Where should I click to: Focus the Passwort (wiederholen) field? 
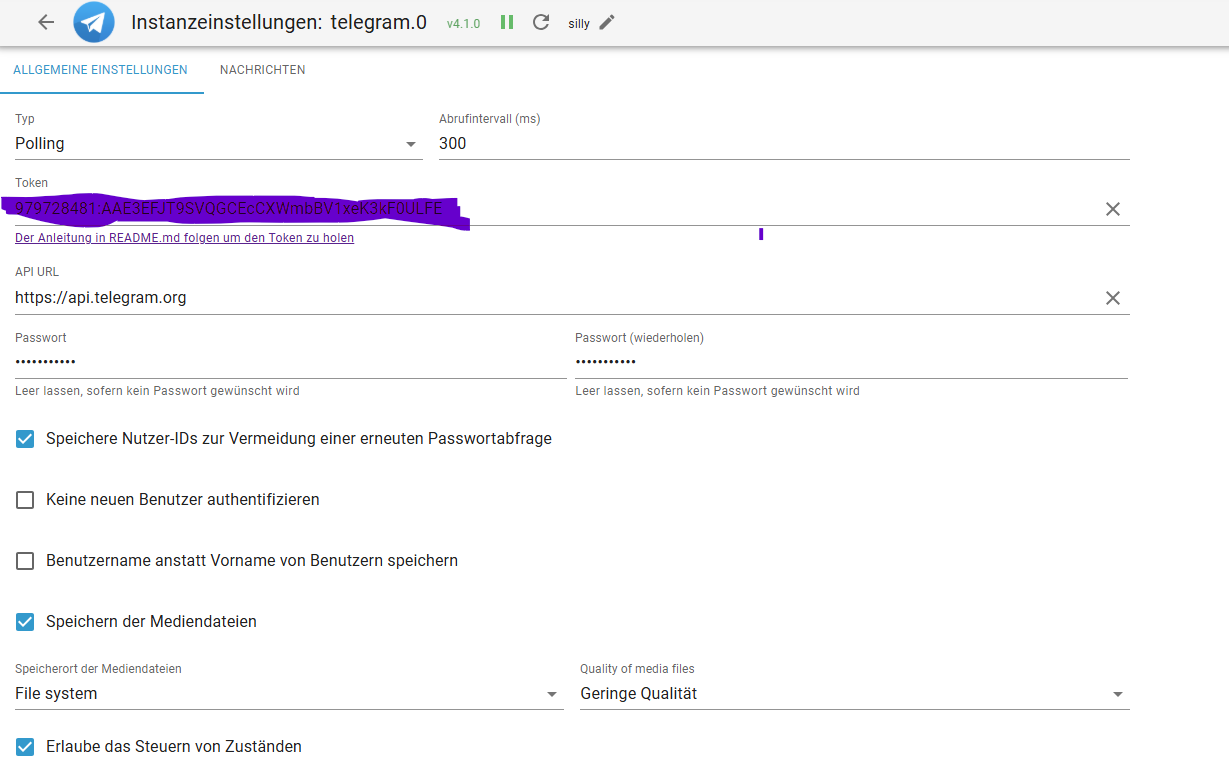click(x=851, y=362)
